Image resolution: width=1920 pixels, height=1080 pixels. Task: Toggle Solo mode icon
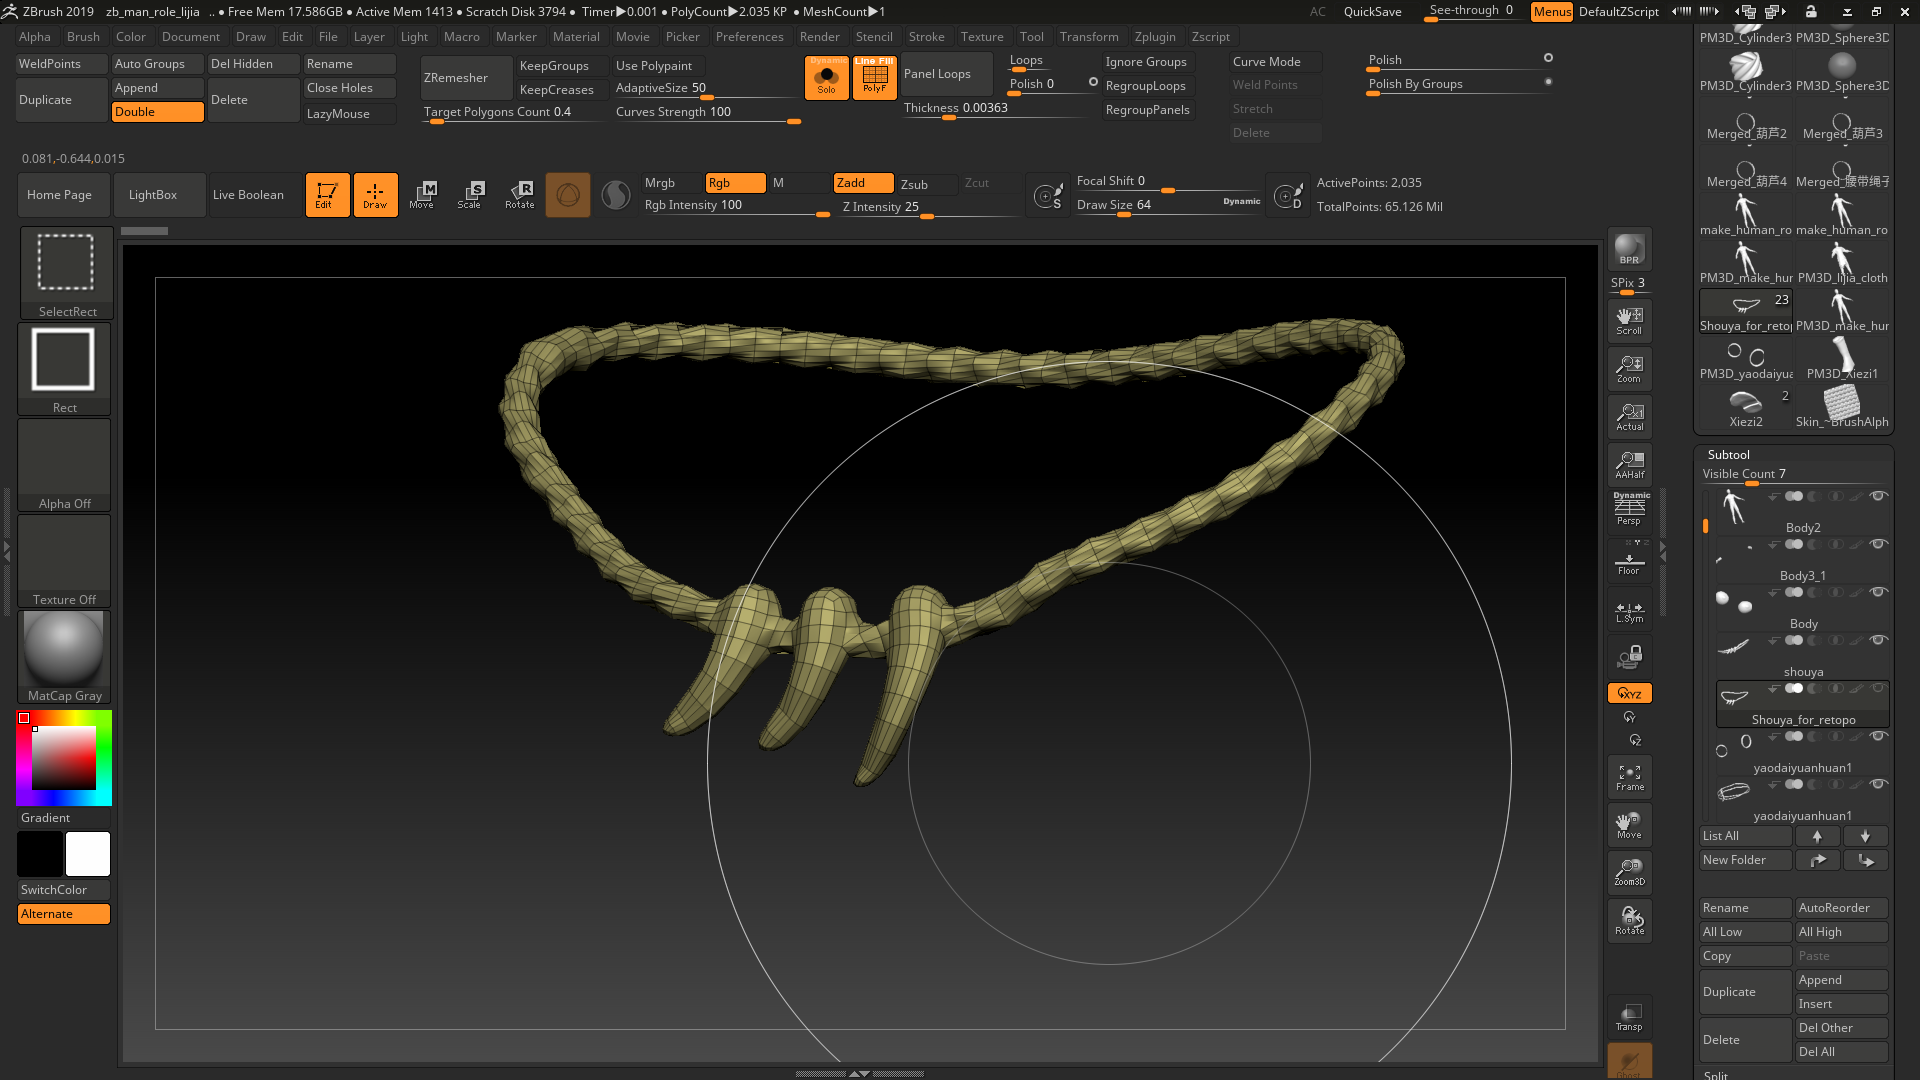click(826, 78)
